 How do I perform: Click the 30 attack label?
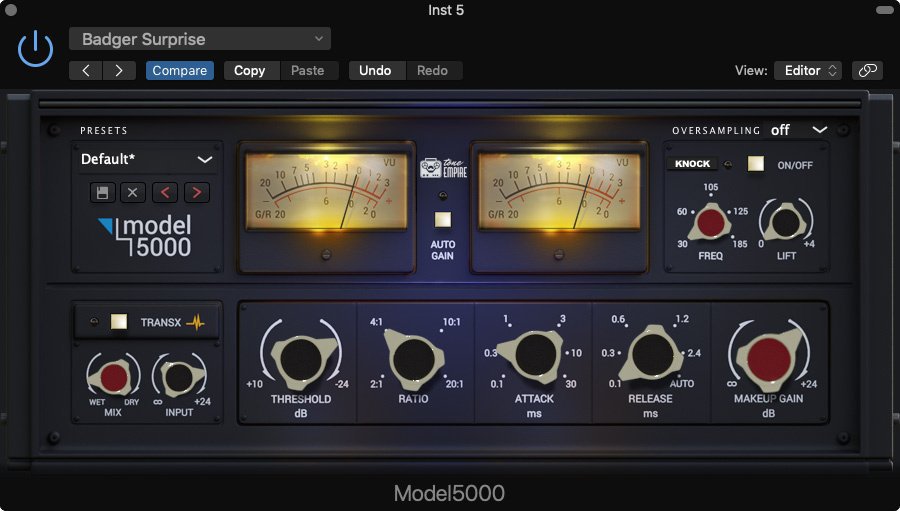pyautogui.click(x=571, y=384)
